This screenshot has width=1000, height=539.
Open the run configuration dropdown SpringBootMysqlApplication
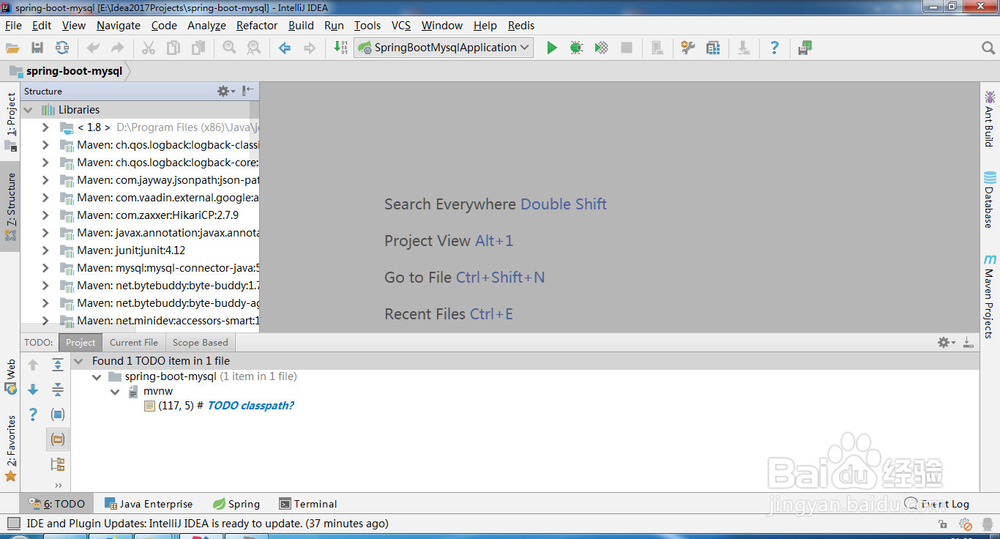pos(444,48)
